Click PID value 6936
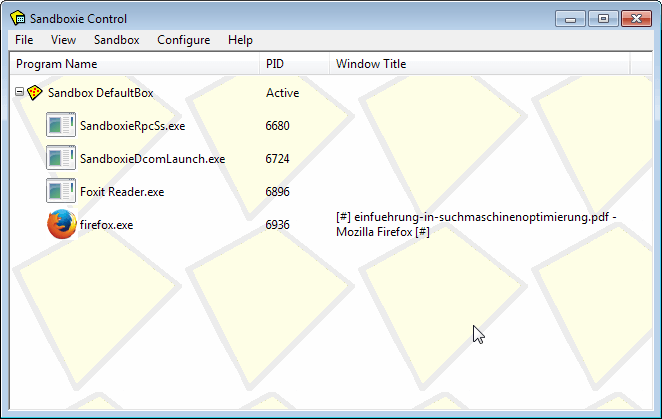The width and height of the screenshot is (662, 419). 277,225
